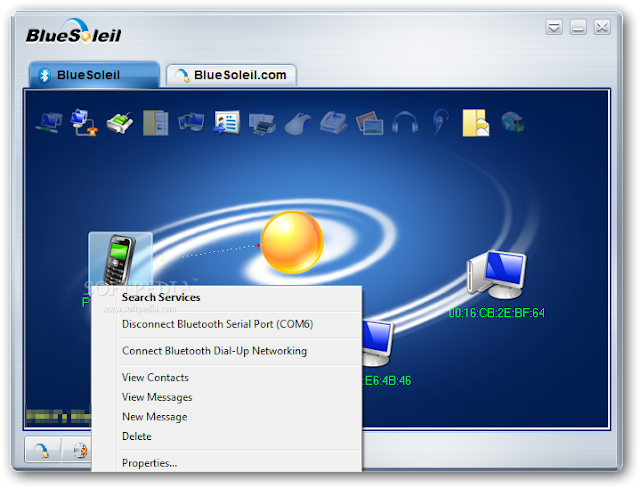
Task: Close the BlueSoleil window
Action: (x=602, y=27)
